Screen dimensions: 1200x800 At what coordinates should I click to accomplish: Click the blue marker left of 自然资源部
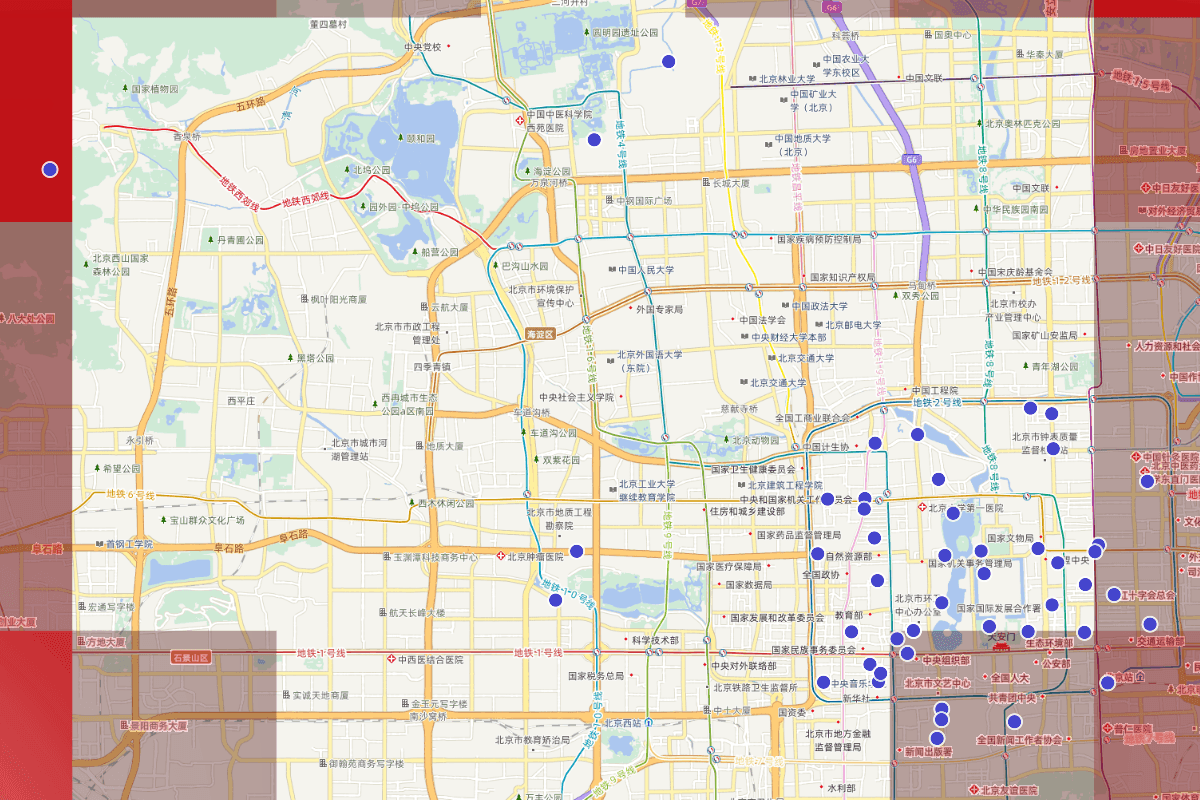(x=817, y=554)
